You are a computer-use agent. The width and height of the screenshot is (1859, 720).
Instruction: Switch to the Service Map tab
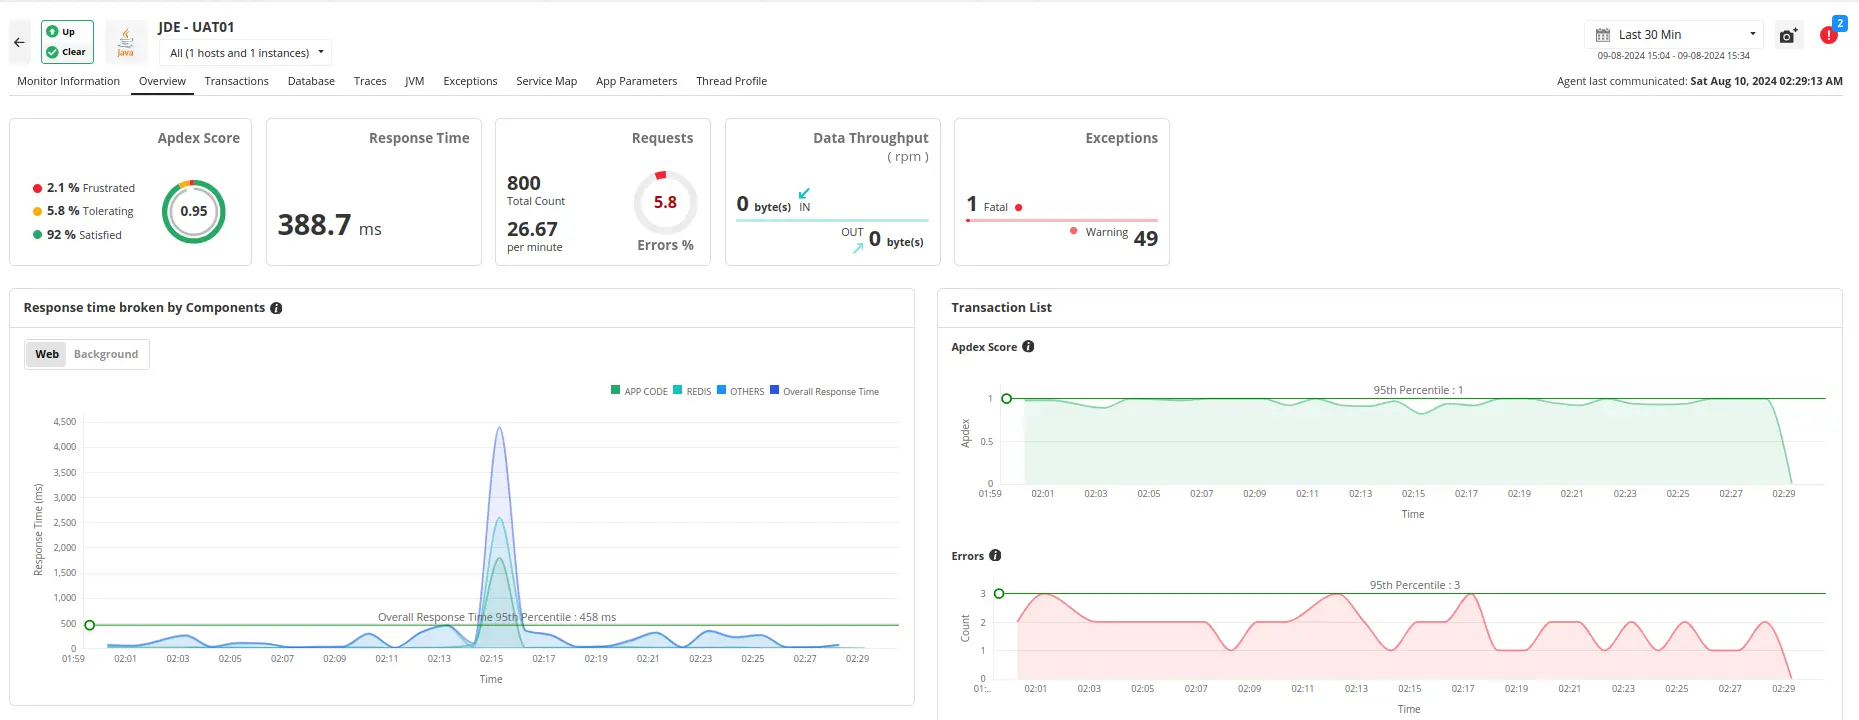point(546,81)
